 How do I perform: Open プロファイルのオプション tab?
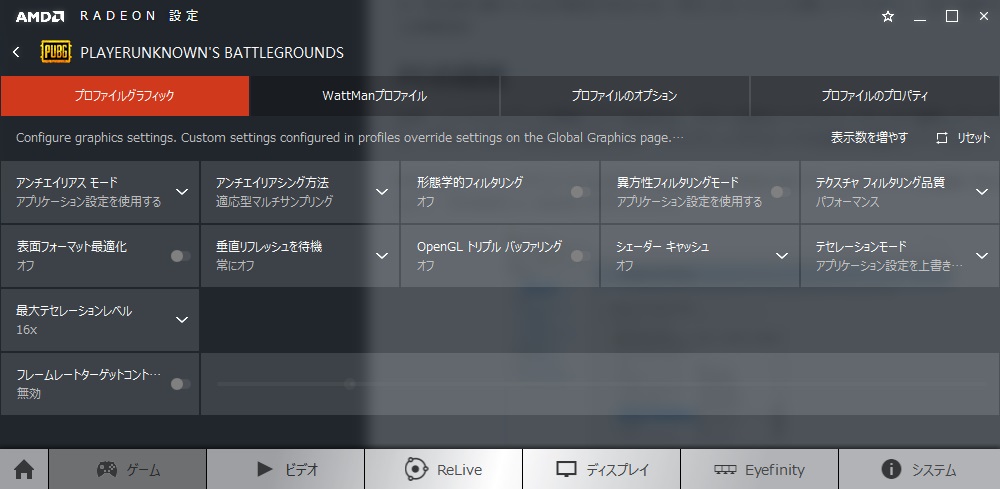click(x=624, y=96)
